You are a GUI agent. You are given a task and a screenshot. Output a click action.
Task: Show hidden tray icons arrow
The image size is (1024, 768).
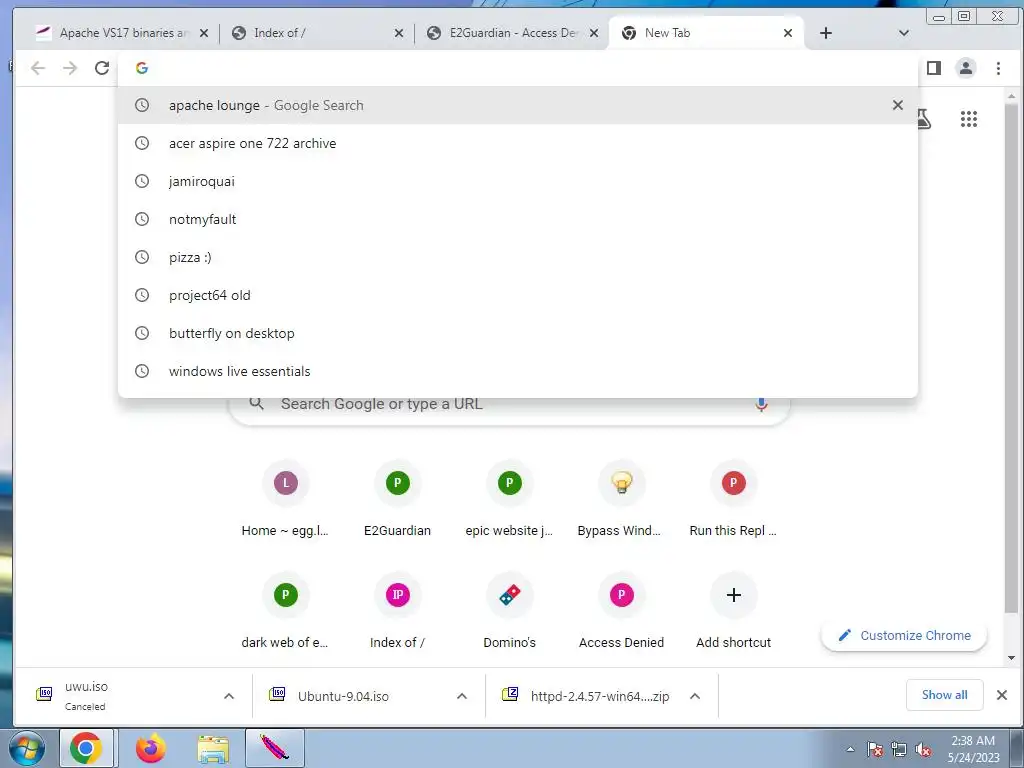point(850,749)
